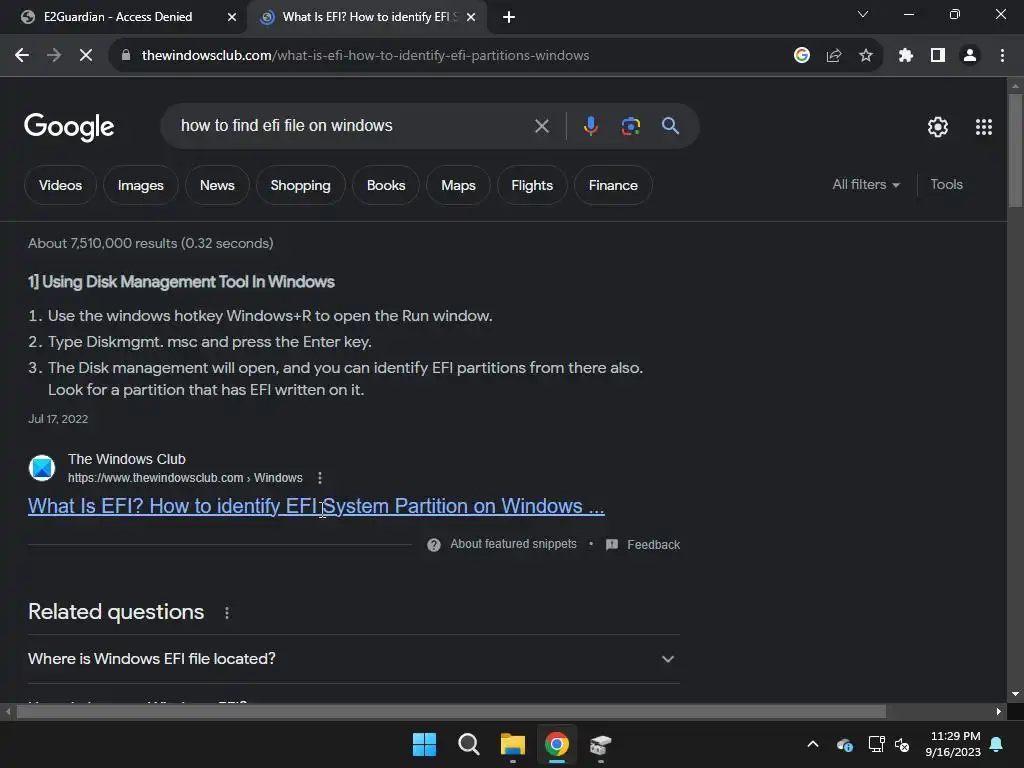Viewport: 1024px width, 768px height.
Task: Share this page via the share icon
Action: [x=833, y=56]
